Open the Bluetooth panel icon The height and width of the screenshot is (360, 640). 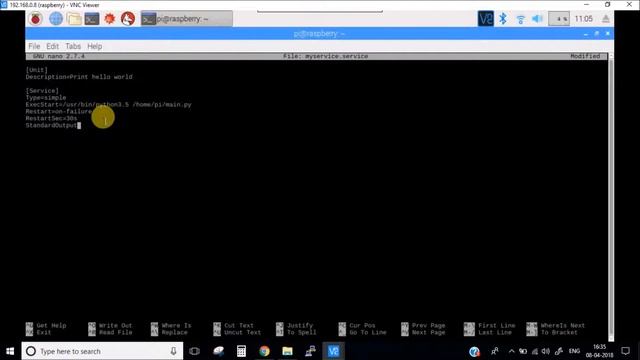click(x=503, y=19)
